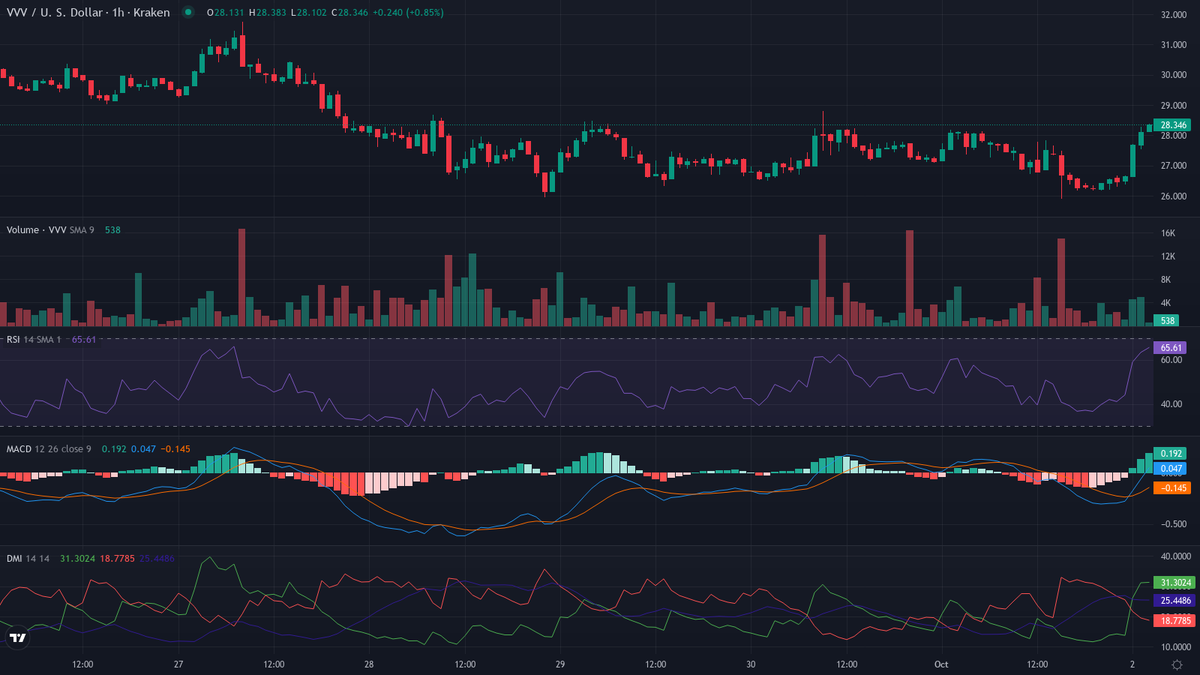Click the 31.000 price scale label
1200x675 pixels.
click(x=1172, y=45)
